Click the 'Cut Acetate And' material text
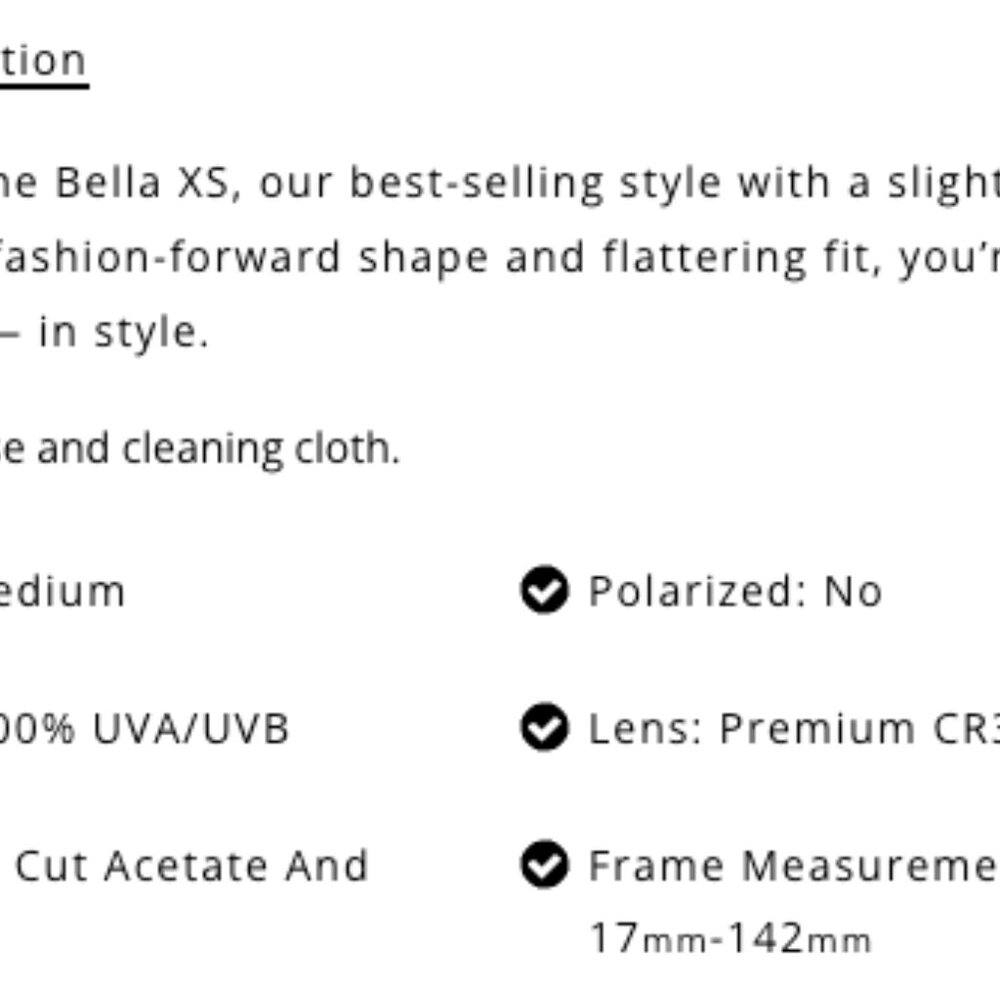Screen dimensions: 1000x1000 (x=192, y=865)
